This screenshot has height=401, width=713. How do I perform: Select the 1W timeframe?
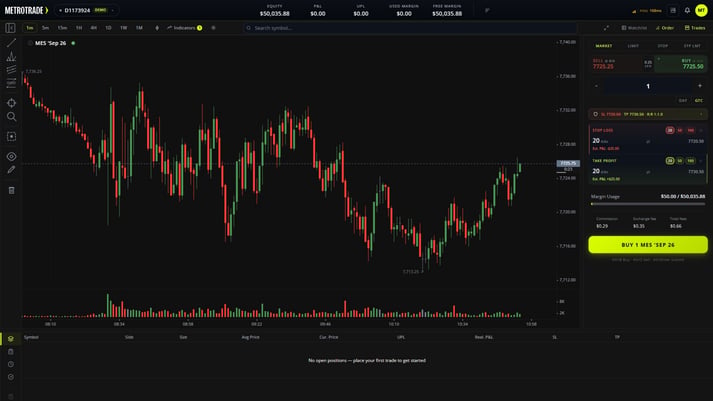tap(123, 28)
